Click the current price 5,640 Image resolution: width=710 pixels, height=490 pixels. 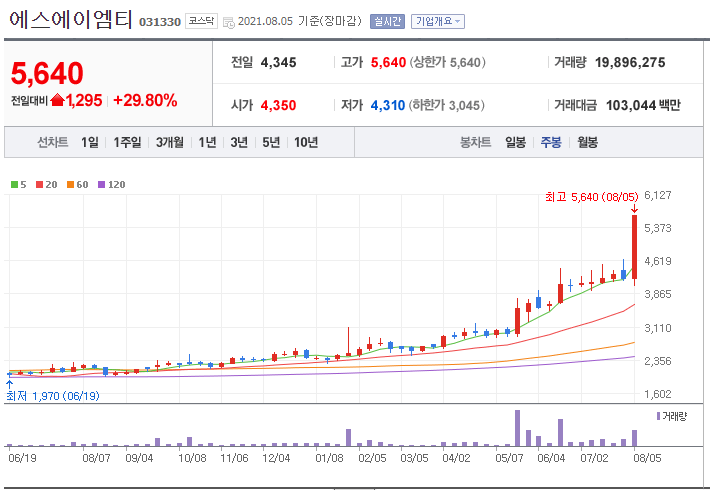pos(47,73)
